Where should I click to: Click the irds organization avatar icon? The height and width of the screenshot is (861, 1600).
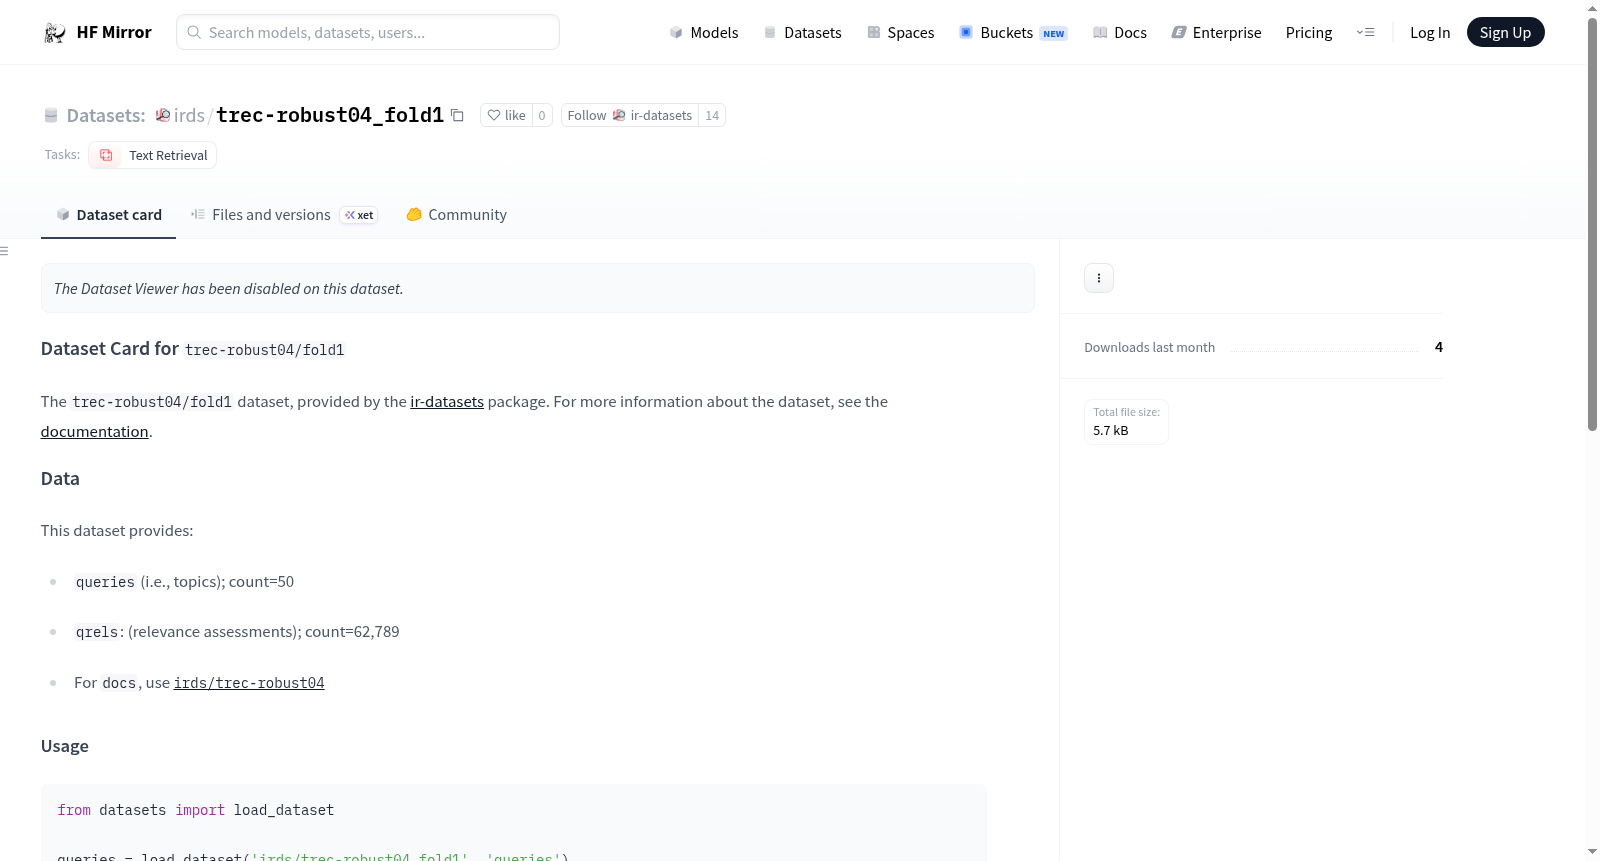(x=163, y=115)
